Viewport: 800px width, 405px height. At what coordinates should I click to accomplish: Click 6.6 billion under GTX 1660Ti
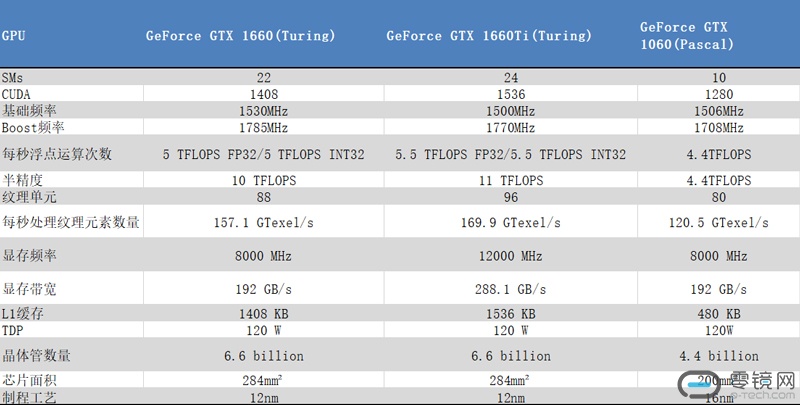tap(511, 356)
